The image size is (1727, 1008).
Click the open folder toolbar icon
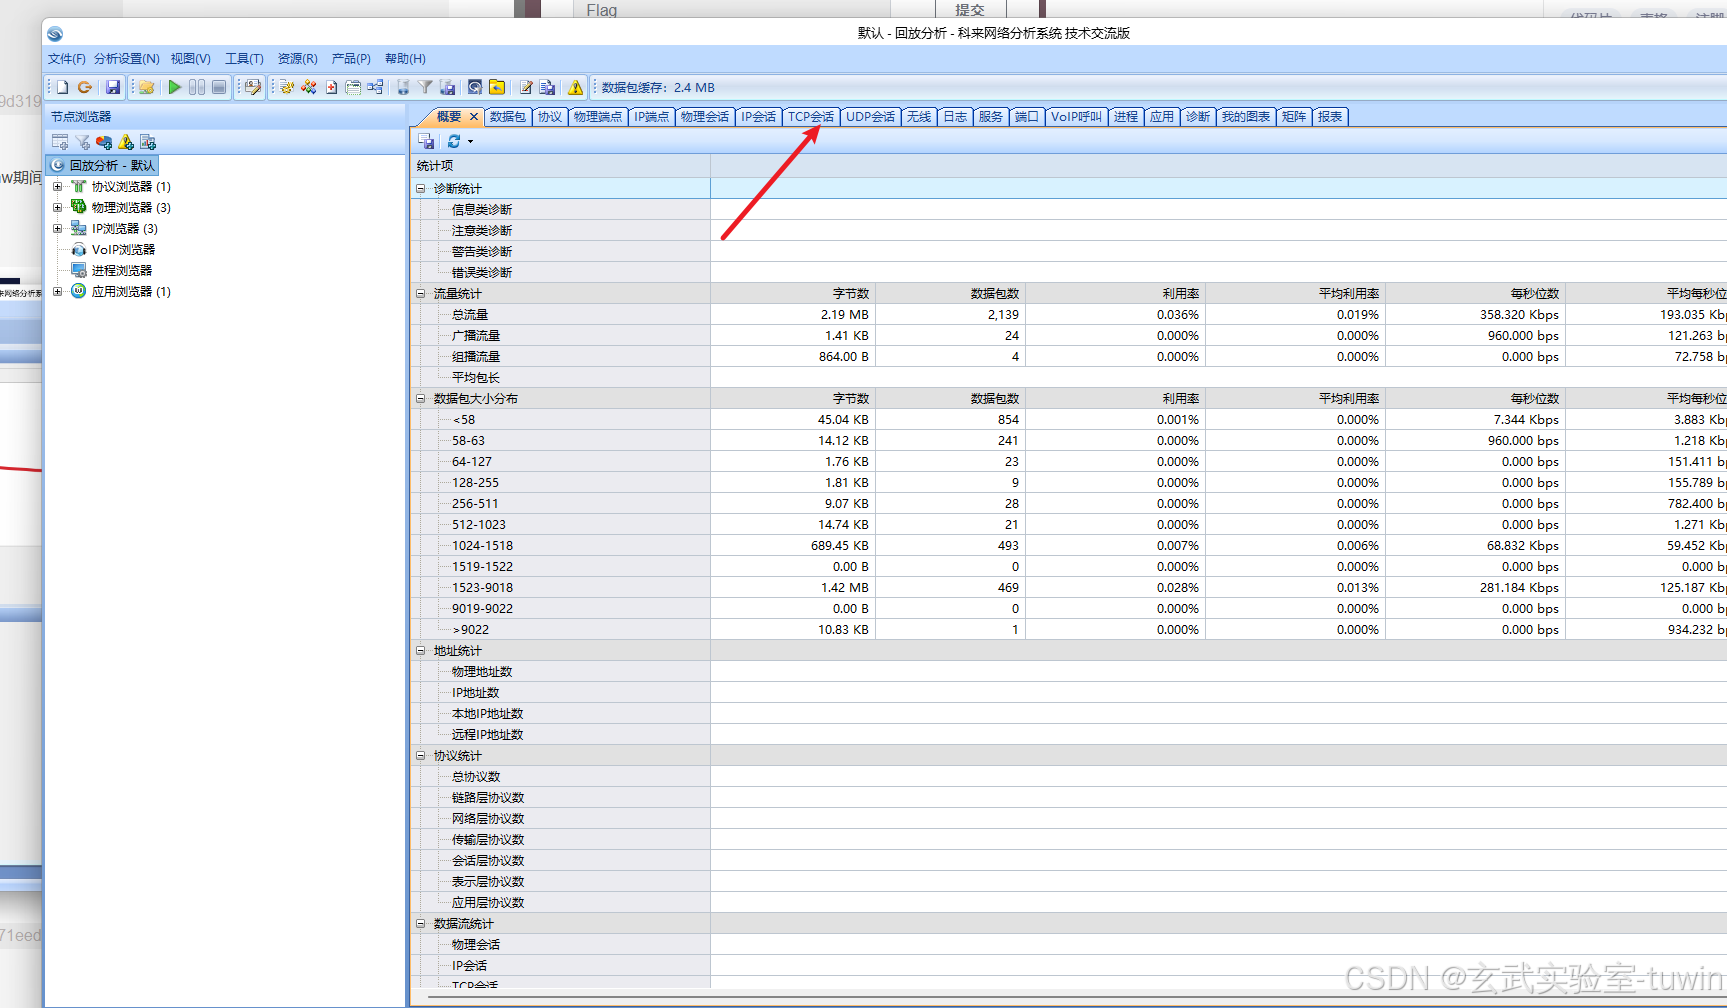[x=147, y=87]
